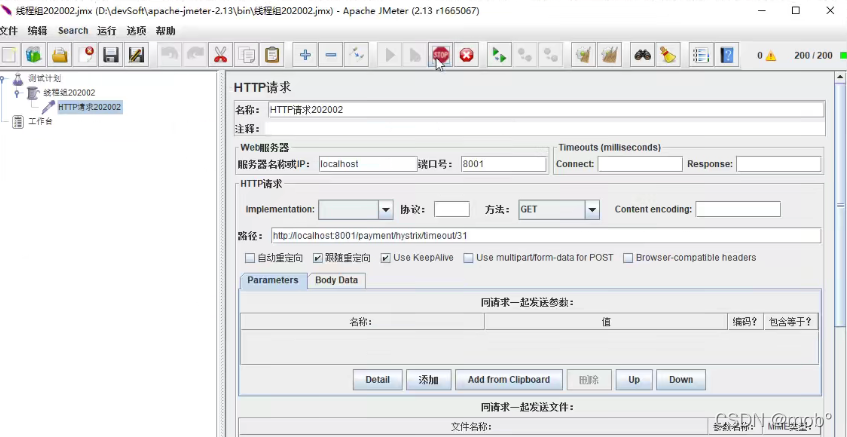The height and width of the screenshot is (437, 847).
Task: Switch to the Body Data tab
Action: pos(337,280)
